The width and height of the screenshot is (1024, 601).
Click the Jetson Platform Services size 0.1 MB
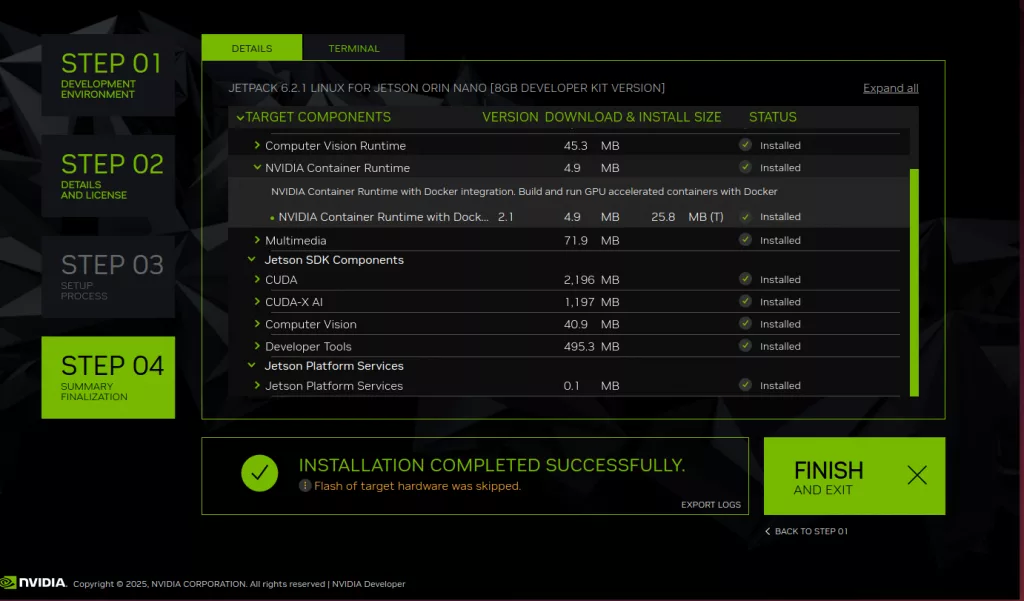click(591, 385)
